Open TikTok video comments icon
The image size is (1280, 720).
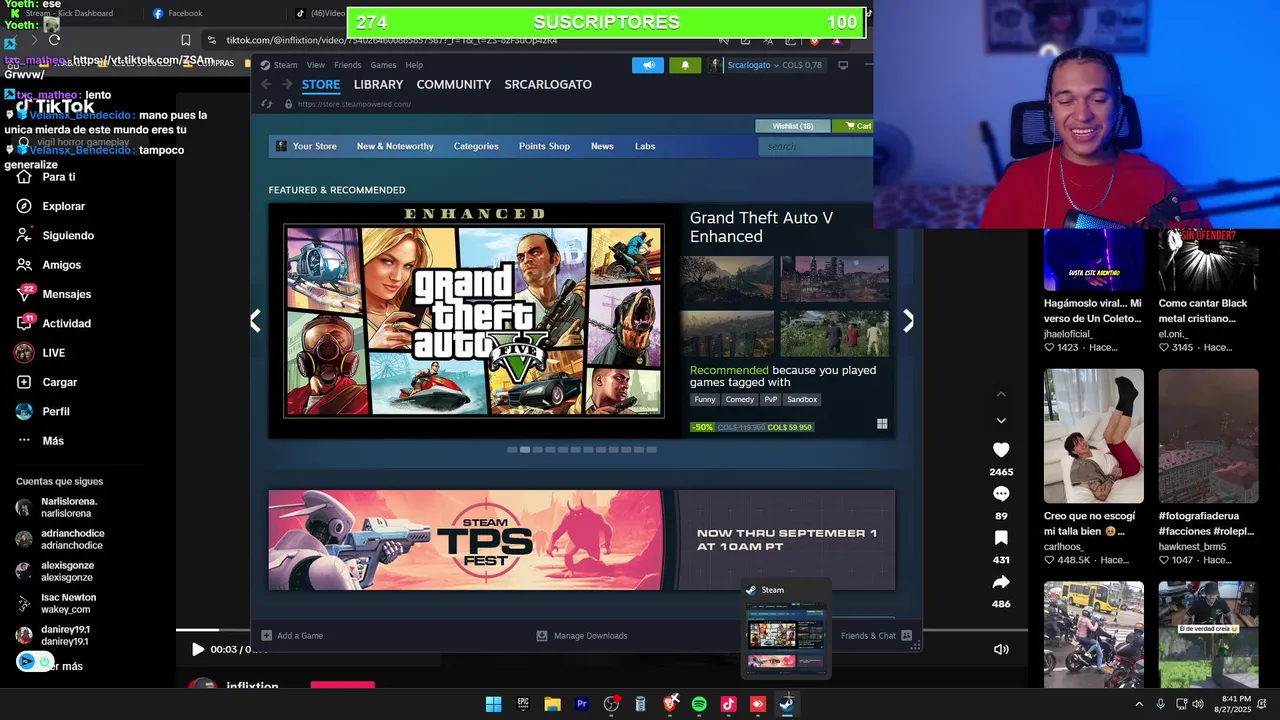[x=1001, y=494]
